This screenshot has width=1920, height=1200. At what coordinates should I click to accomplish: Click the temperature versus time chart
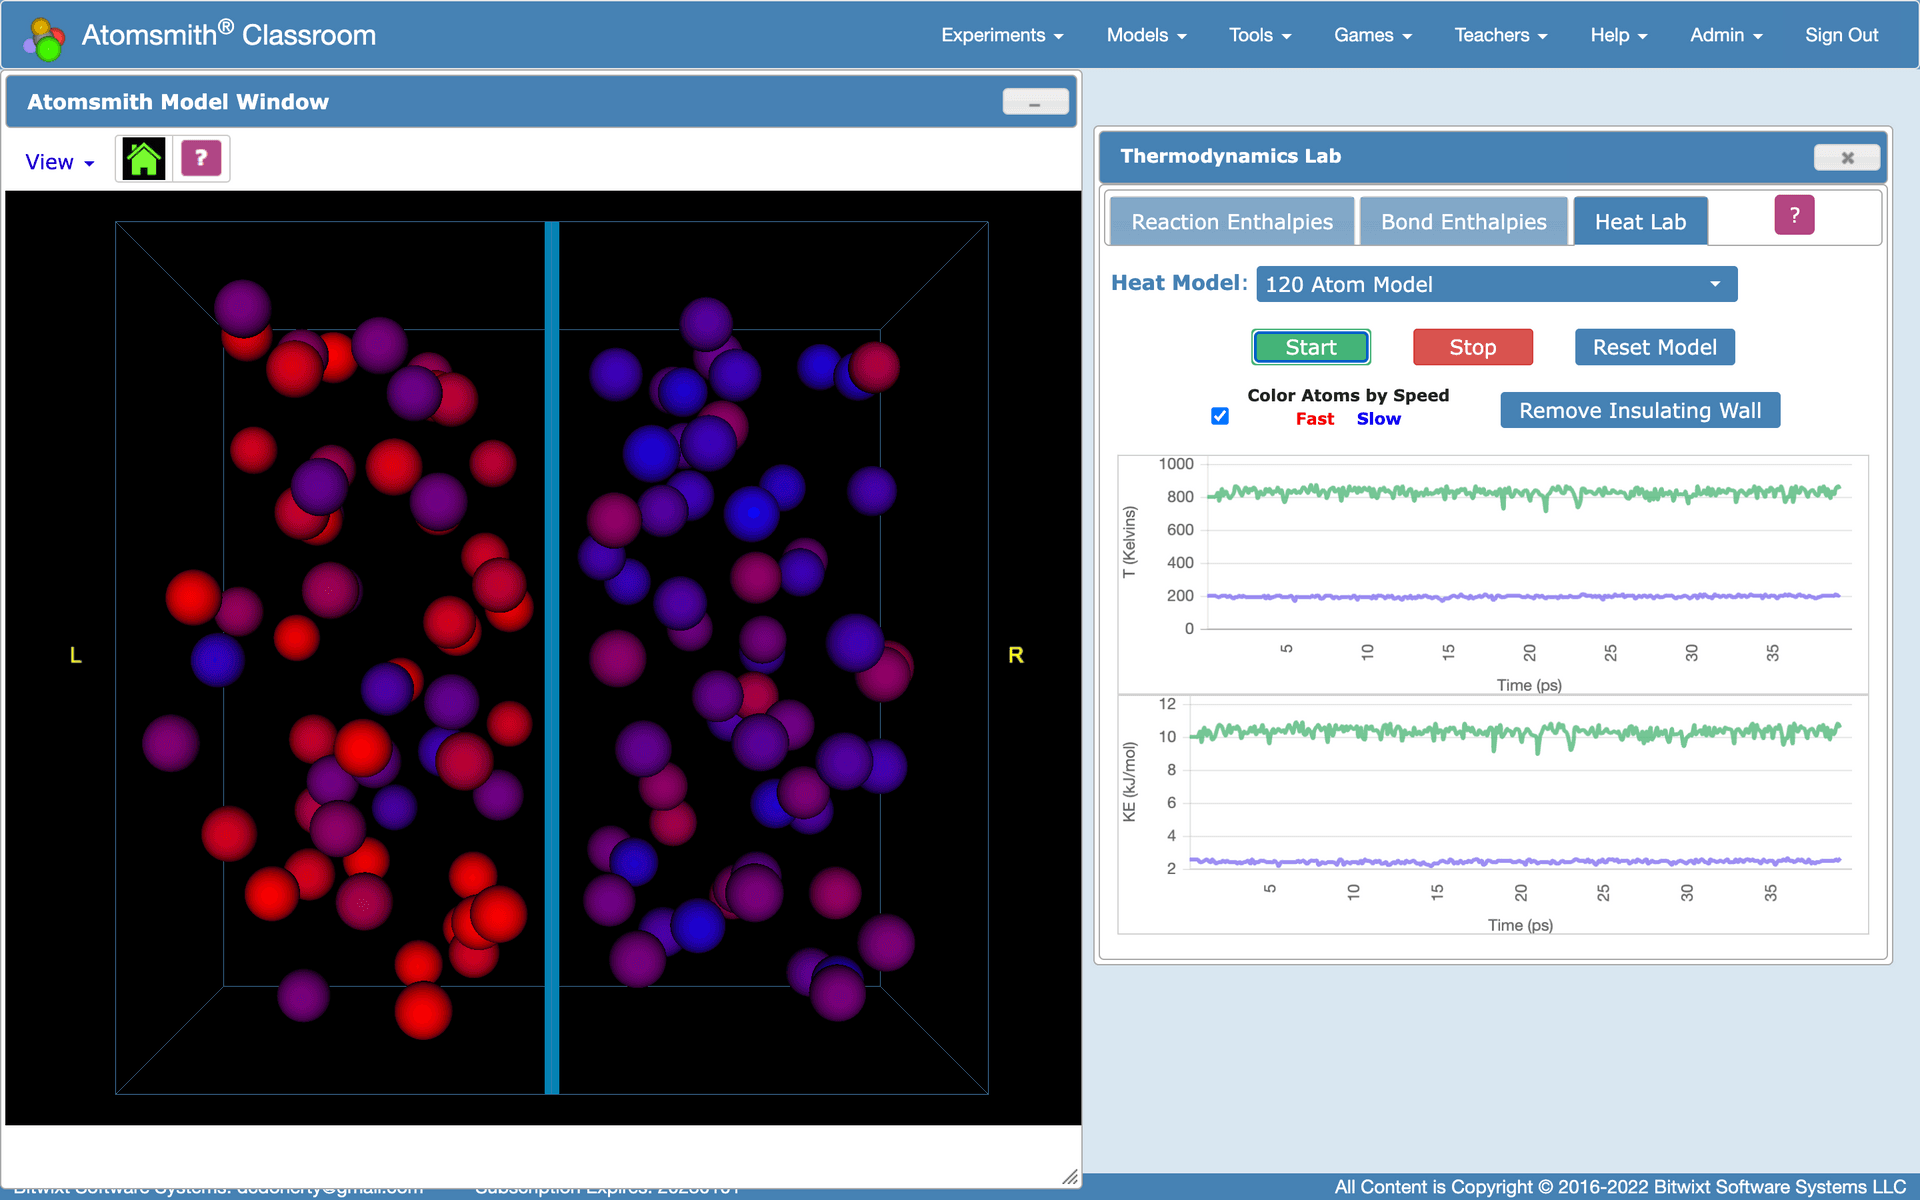(1492, 575)
